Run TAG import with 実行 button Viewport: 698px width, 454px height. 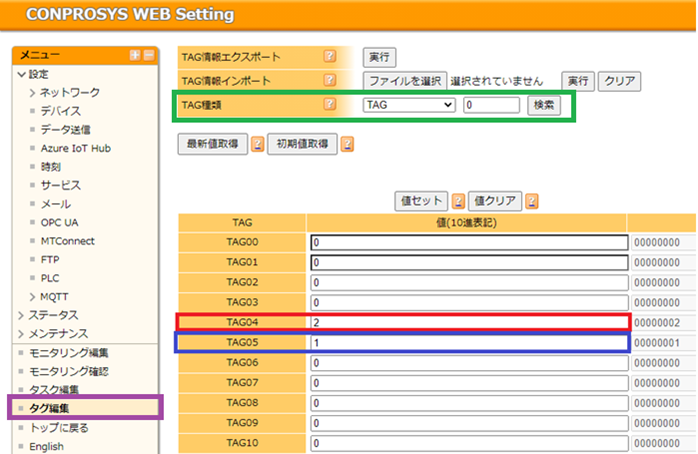(578, 81)
